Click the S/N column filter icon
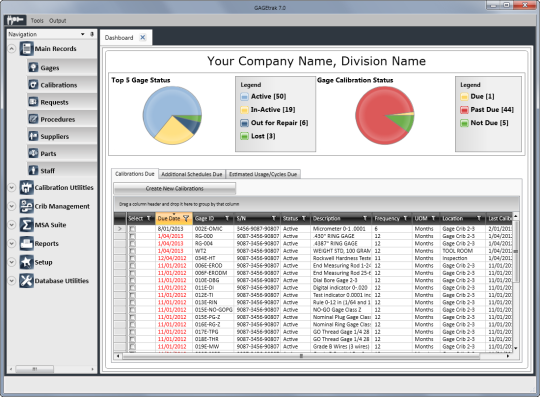 [x=274, y=218]
